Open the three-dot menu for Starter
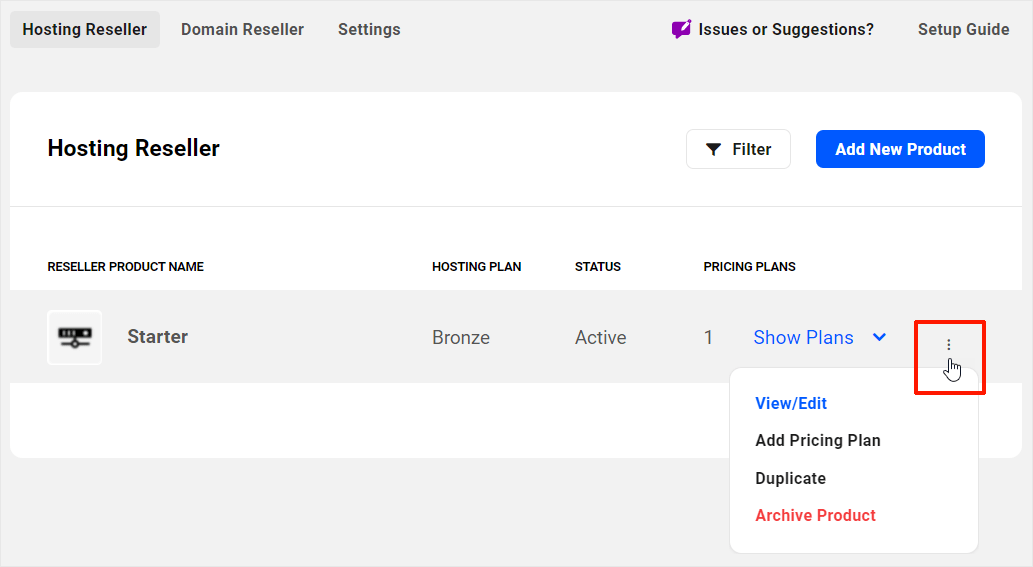 coord(949,344)
